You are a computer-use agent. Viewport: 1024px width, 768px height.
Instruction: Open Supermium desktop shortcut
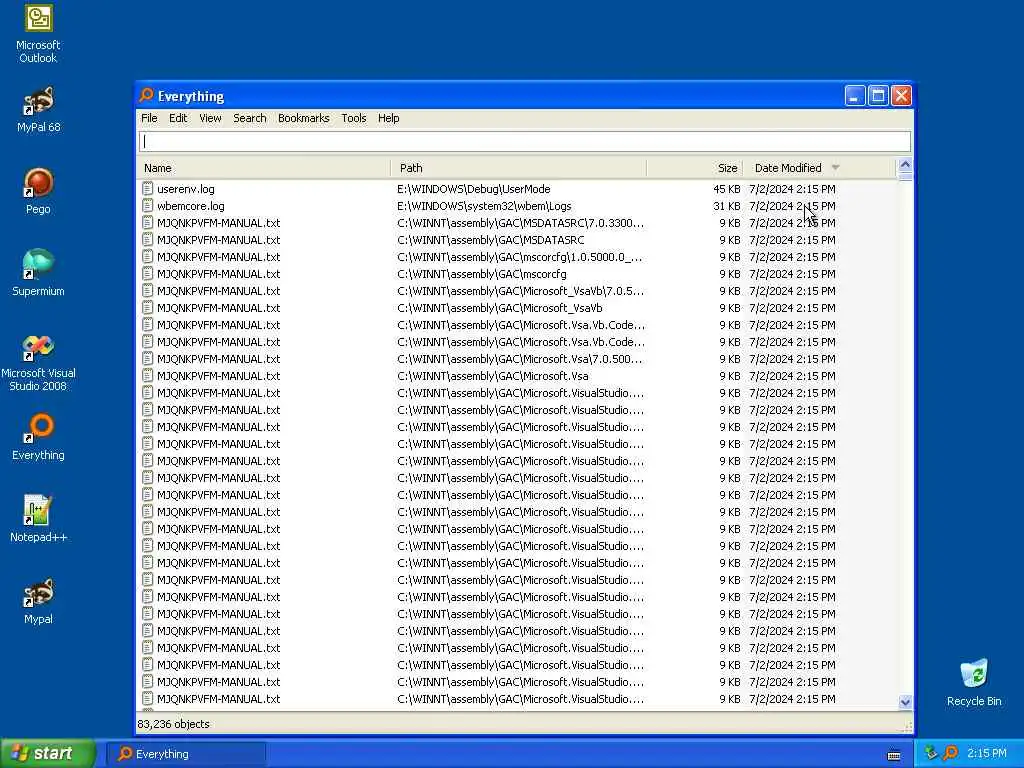pyautogui.click(x=39, y=273)
